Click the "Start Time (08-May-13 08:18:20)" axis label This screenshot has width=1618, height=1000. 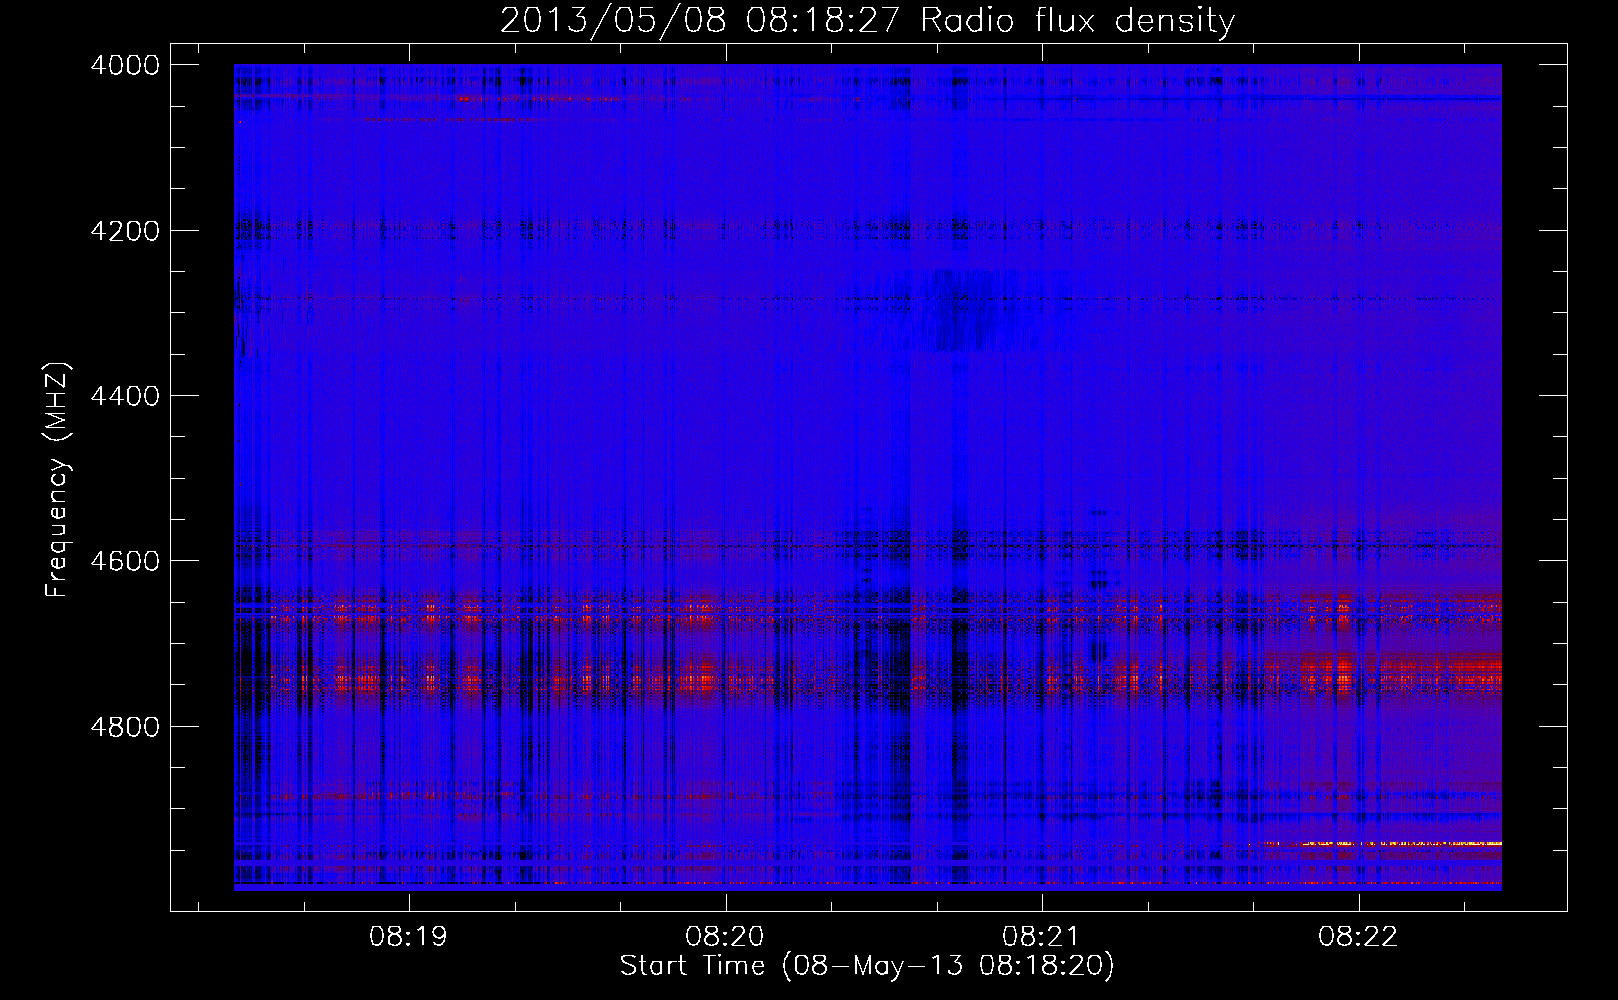867,966
